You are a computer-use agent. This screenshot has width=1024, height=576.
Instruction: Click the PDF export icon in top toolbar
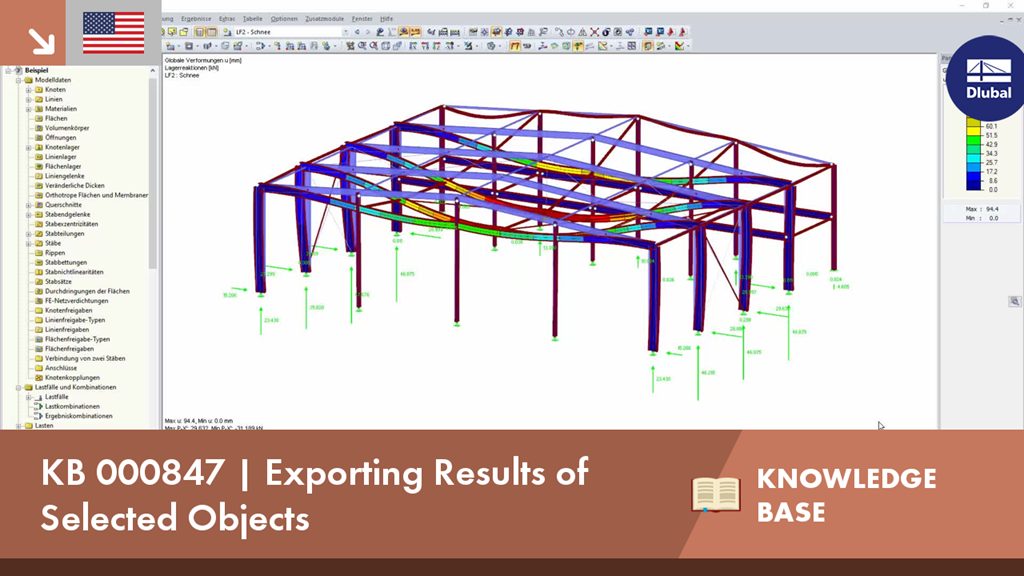[x=682, y=31]
